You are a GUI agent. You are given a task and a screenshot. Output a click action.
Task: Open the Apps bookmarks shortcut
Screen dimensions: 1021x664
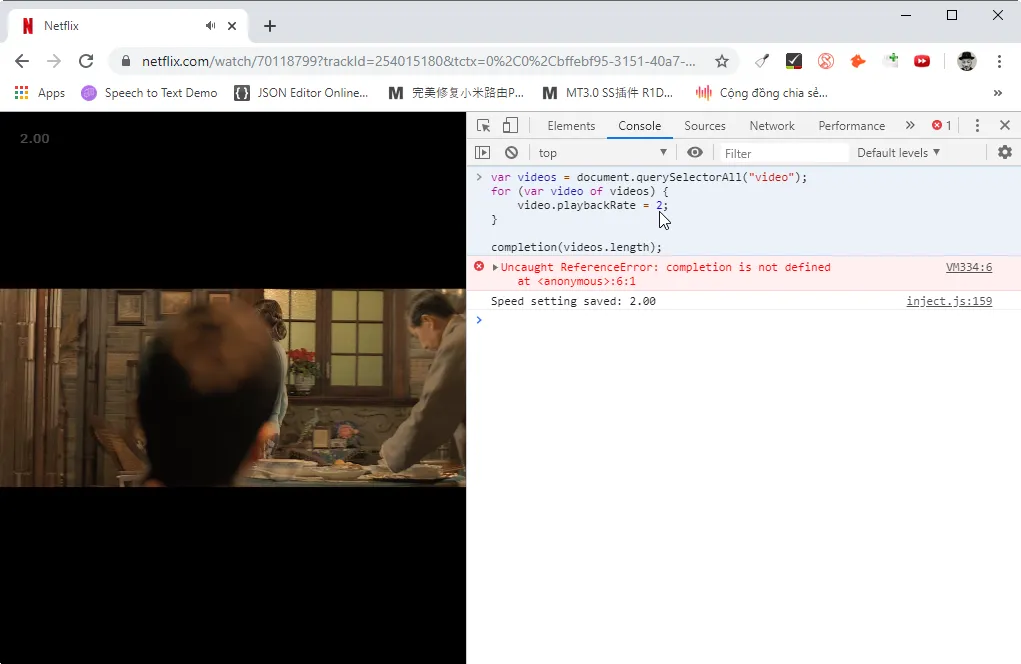point(40,93)
